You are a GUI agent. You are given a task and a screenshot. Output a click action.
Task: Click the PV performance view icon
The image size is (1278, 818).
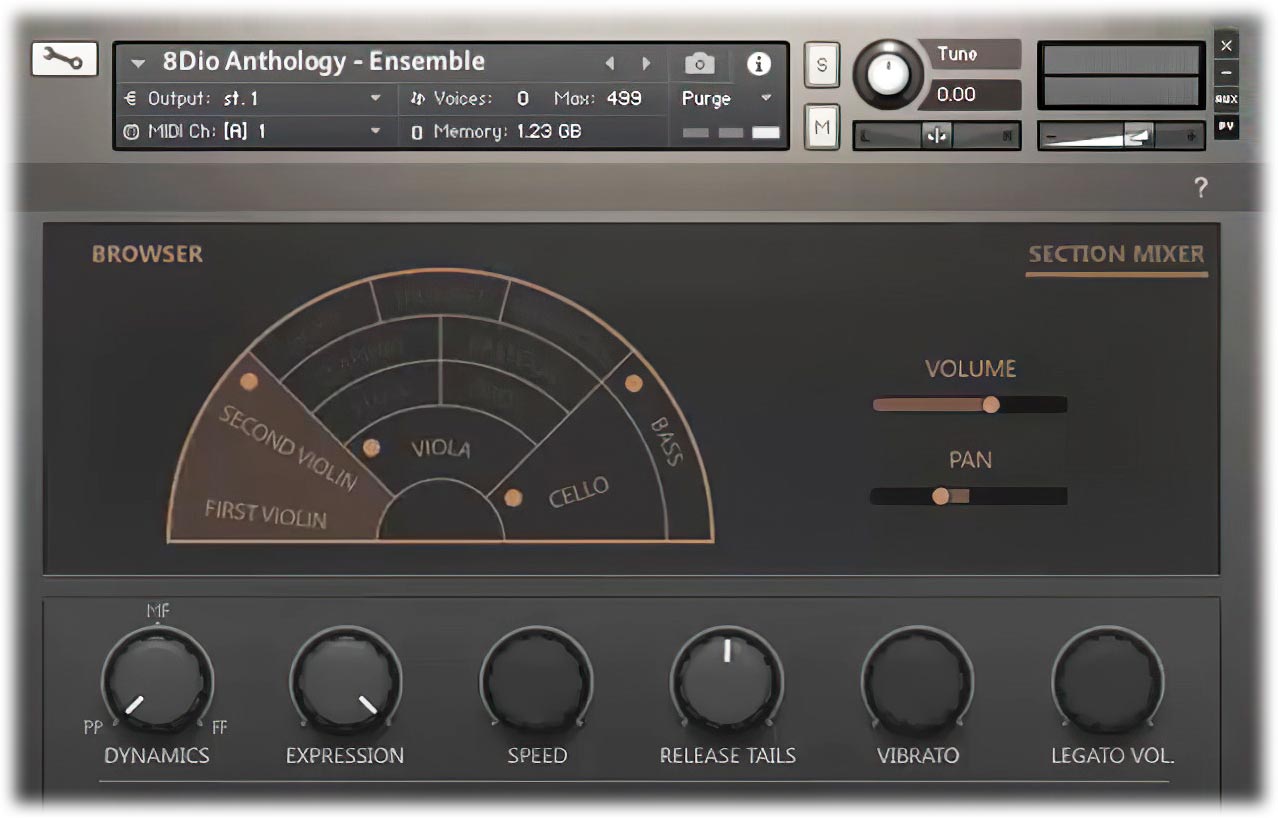(1225, 127)
